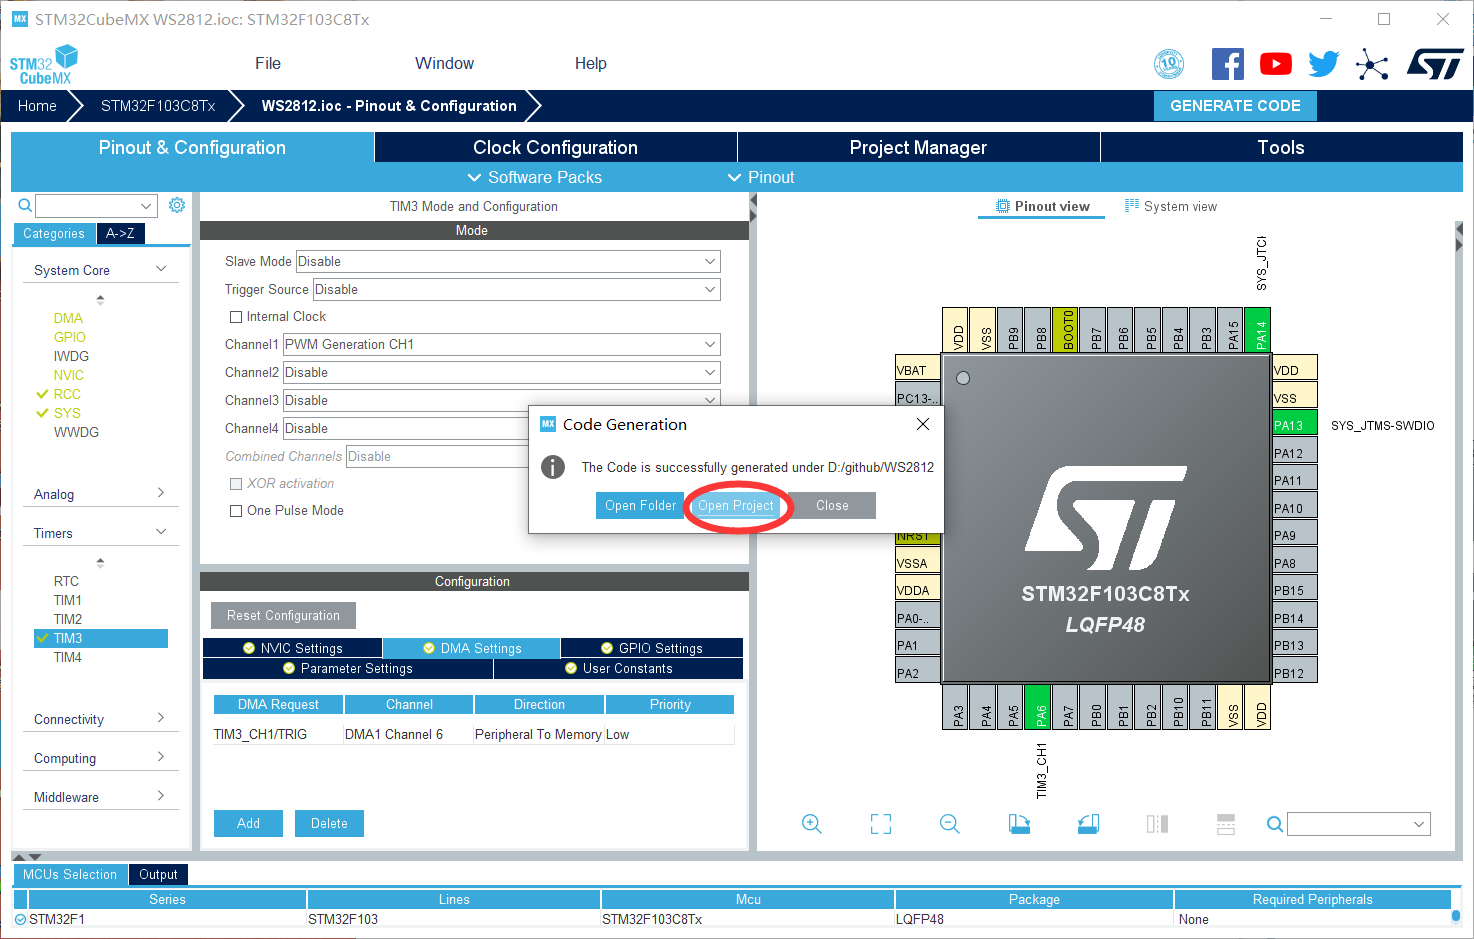Open the ST Facebook page icon
This screenshot has height=939, width=1474.
tap(1227, 64)
